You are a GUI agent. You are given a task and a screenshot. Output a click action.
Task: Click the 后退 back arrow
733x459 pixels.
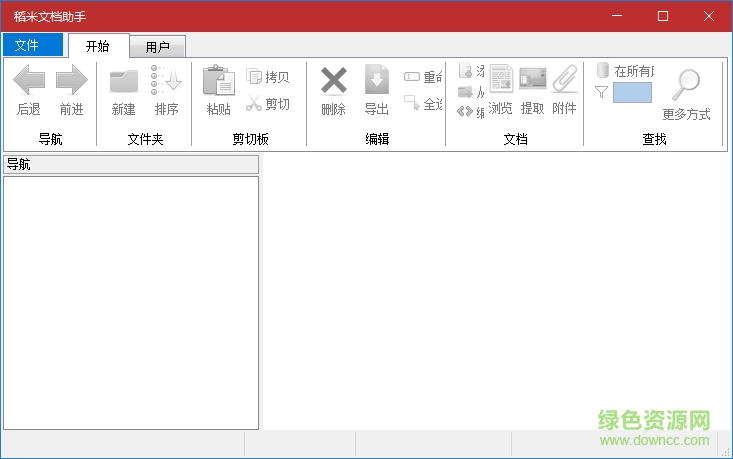(29, 89)
